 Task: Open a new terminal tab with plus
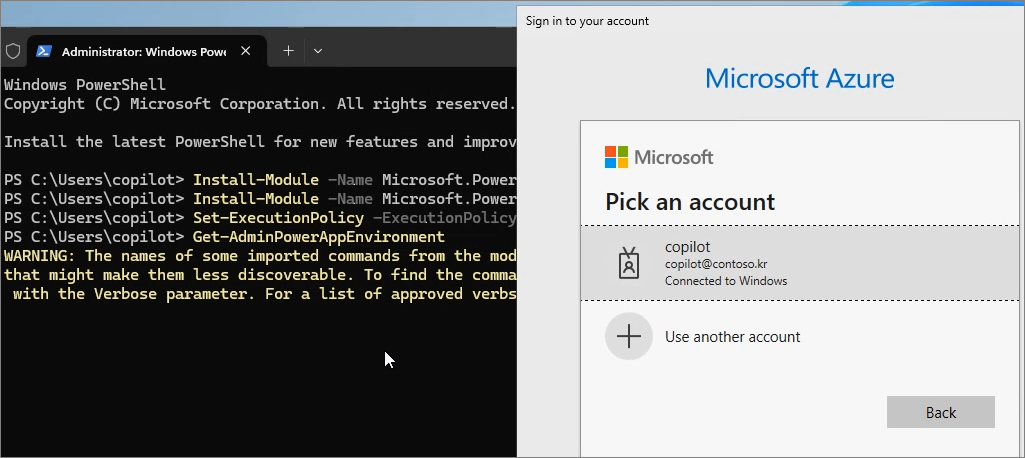[x=288, y=51]
